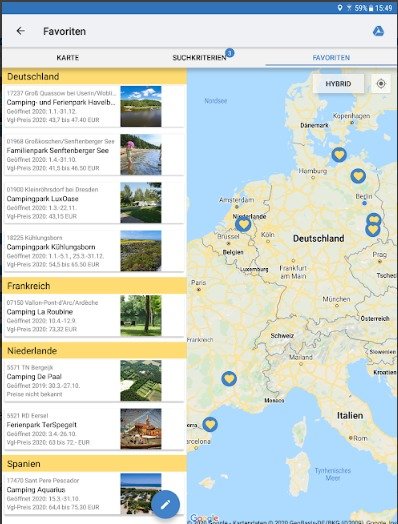This screenshot has height=524, width=398.
Task: Click the Favoriten page title
Action: point(64,31)
